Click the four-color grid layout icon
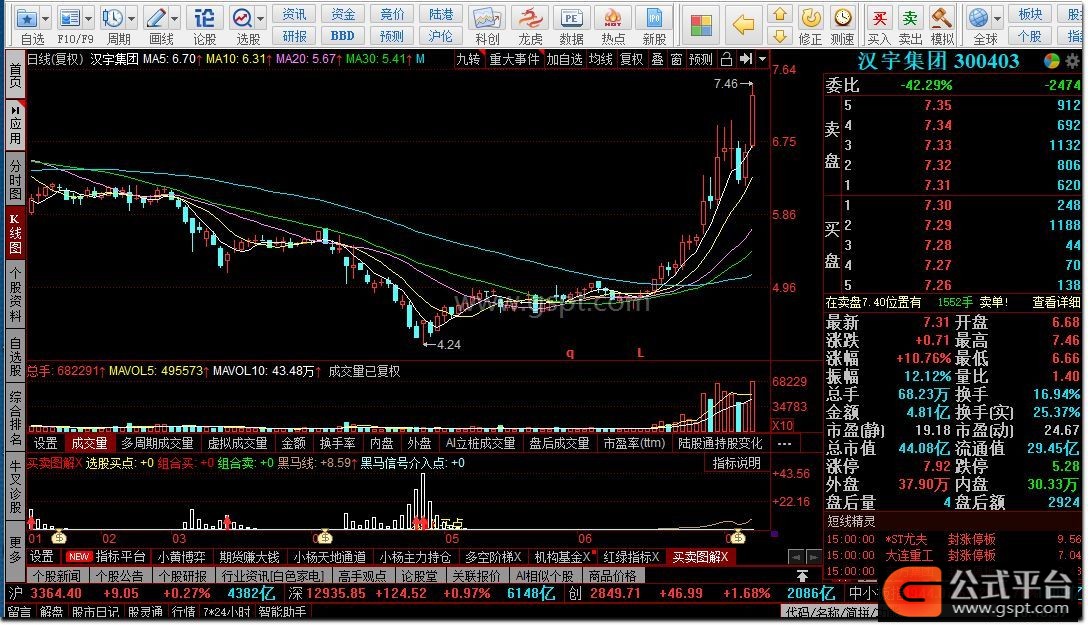 point(701,25)
